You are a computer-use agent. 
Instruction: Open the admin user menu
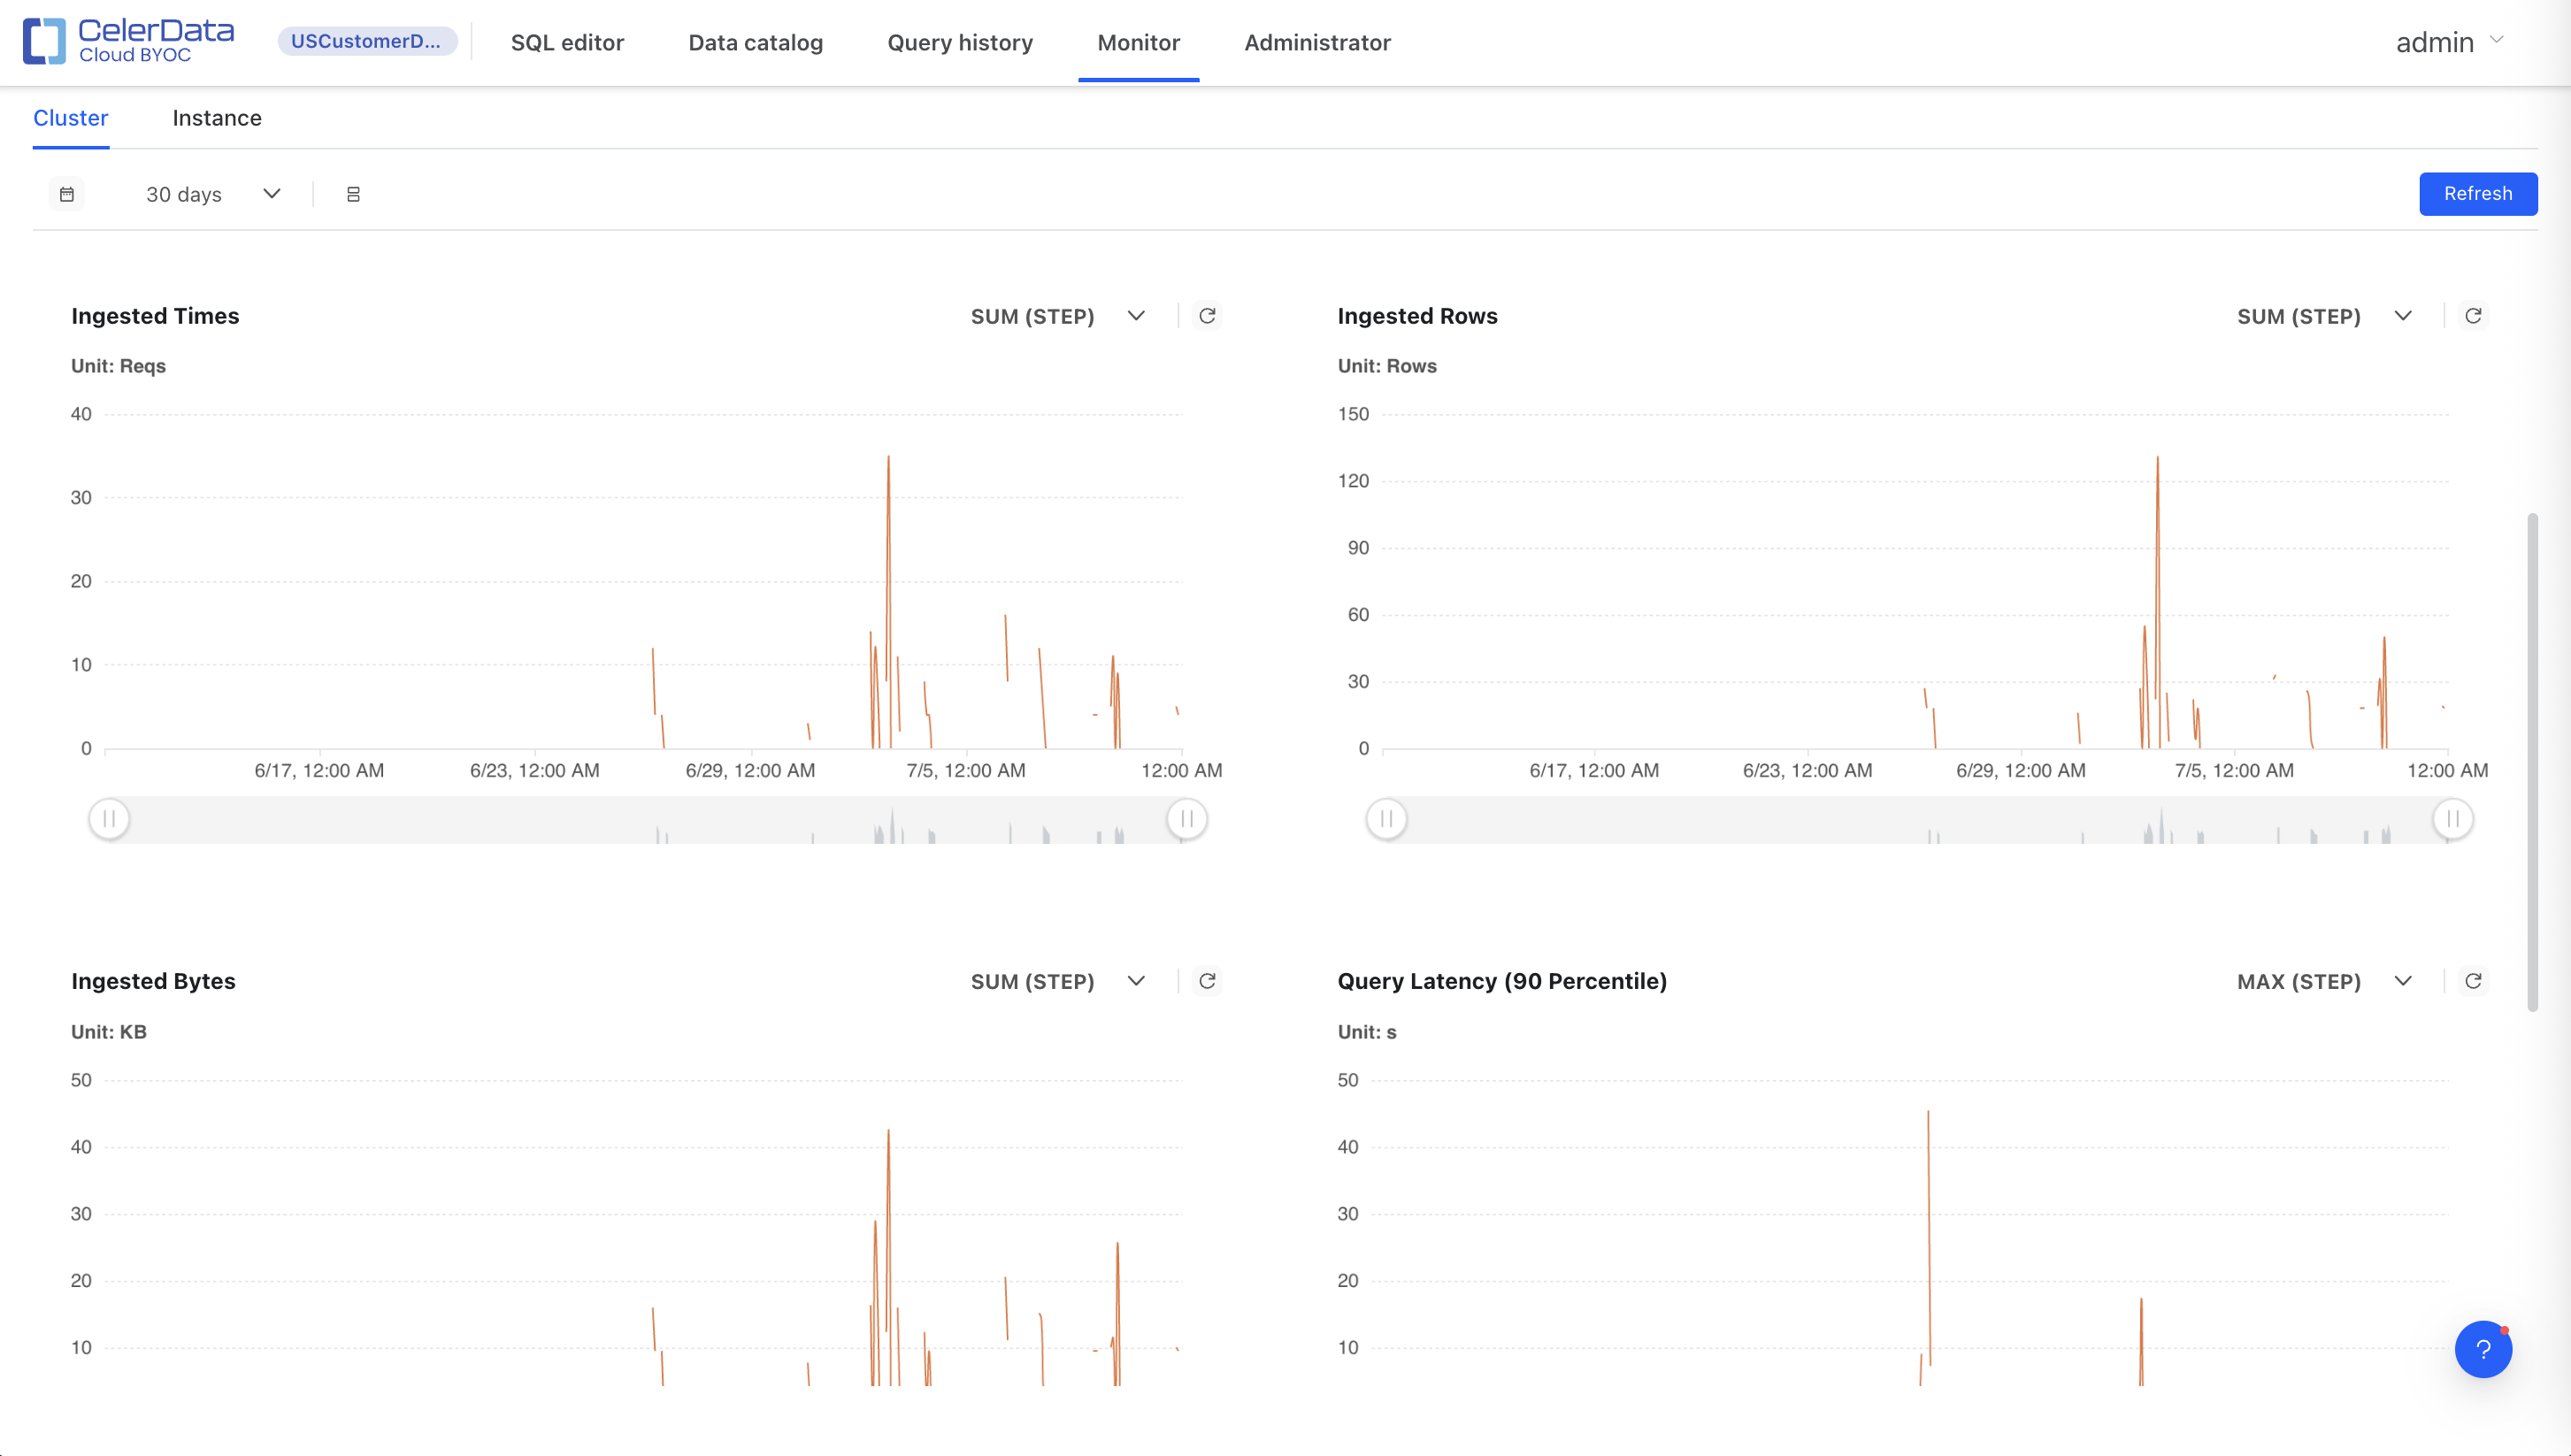click(2449, 42)
